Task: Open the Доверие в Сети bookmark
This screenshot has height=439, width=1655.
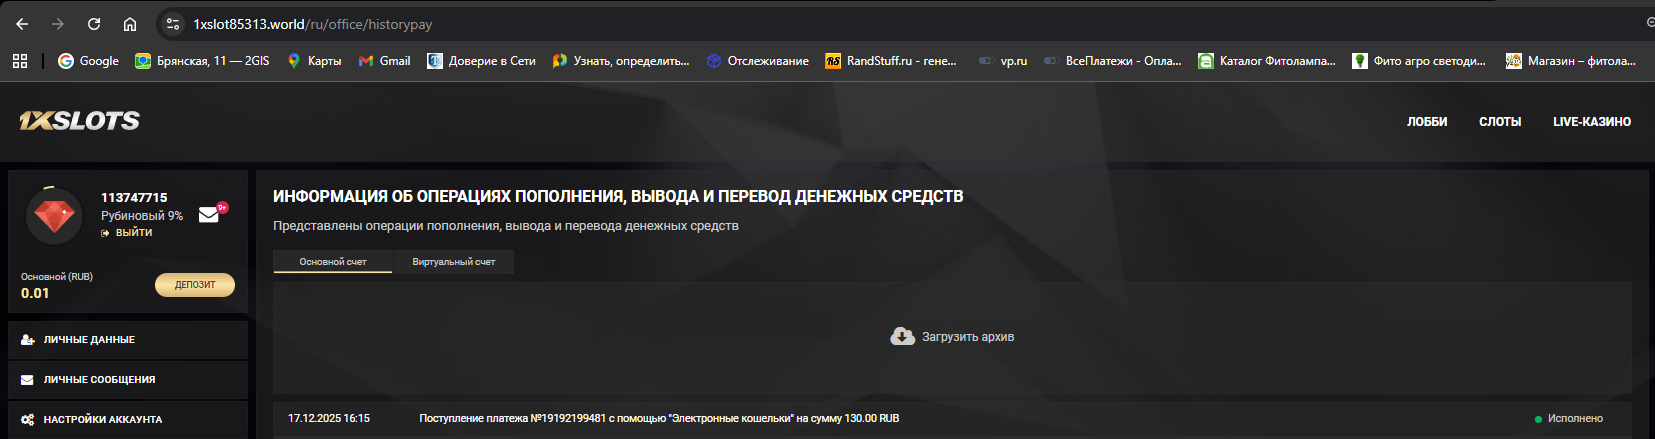Action: click(481, 61)
